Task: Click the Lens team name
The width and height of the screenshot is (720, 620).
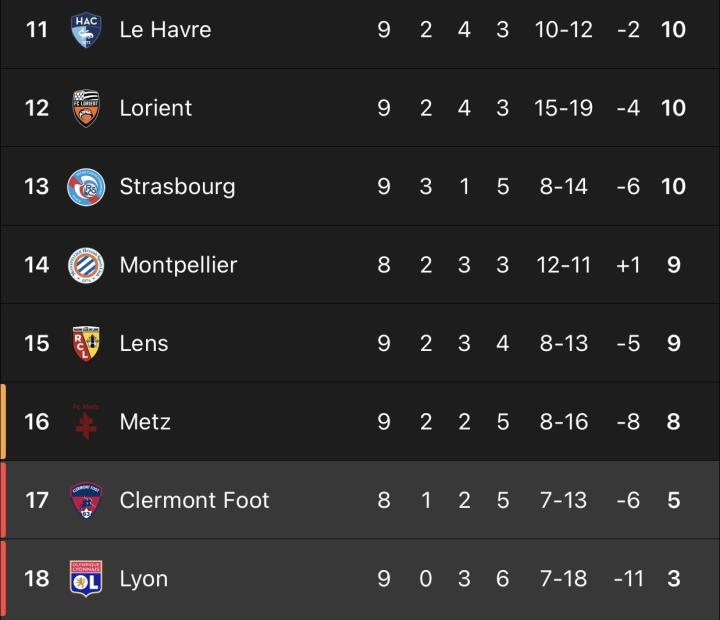Action: (144, 343)
